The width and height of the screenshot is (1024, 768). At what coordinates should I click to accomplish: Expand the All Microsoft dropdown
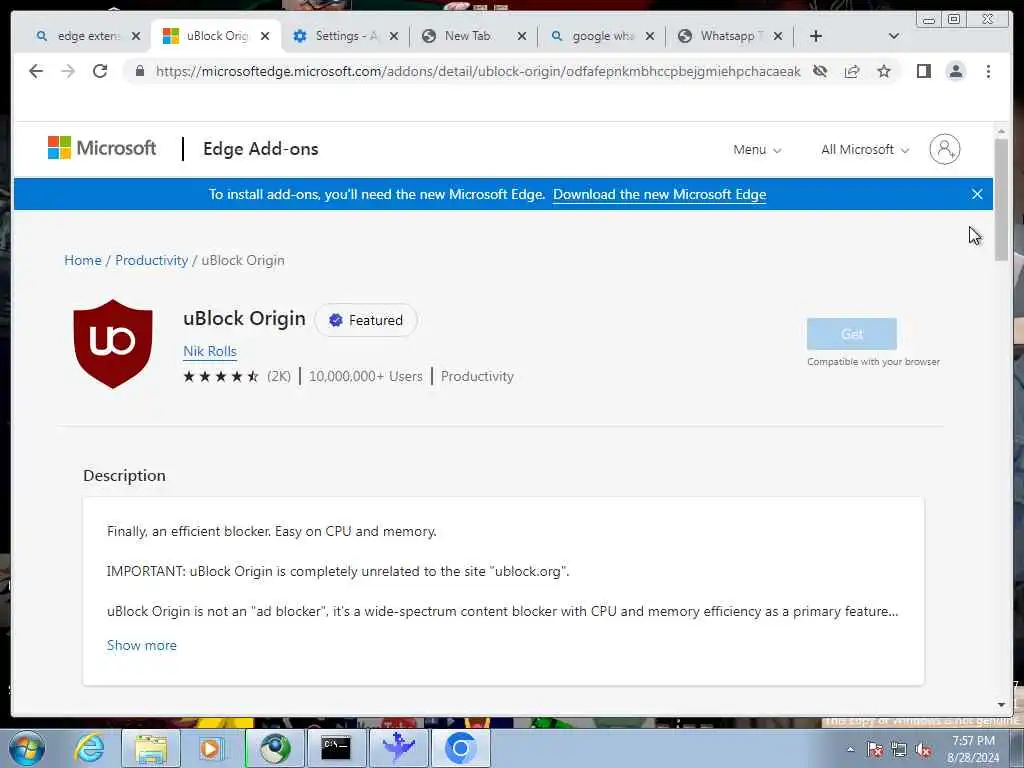[x=865, y=150]
